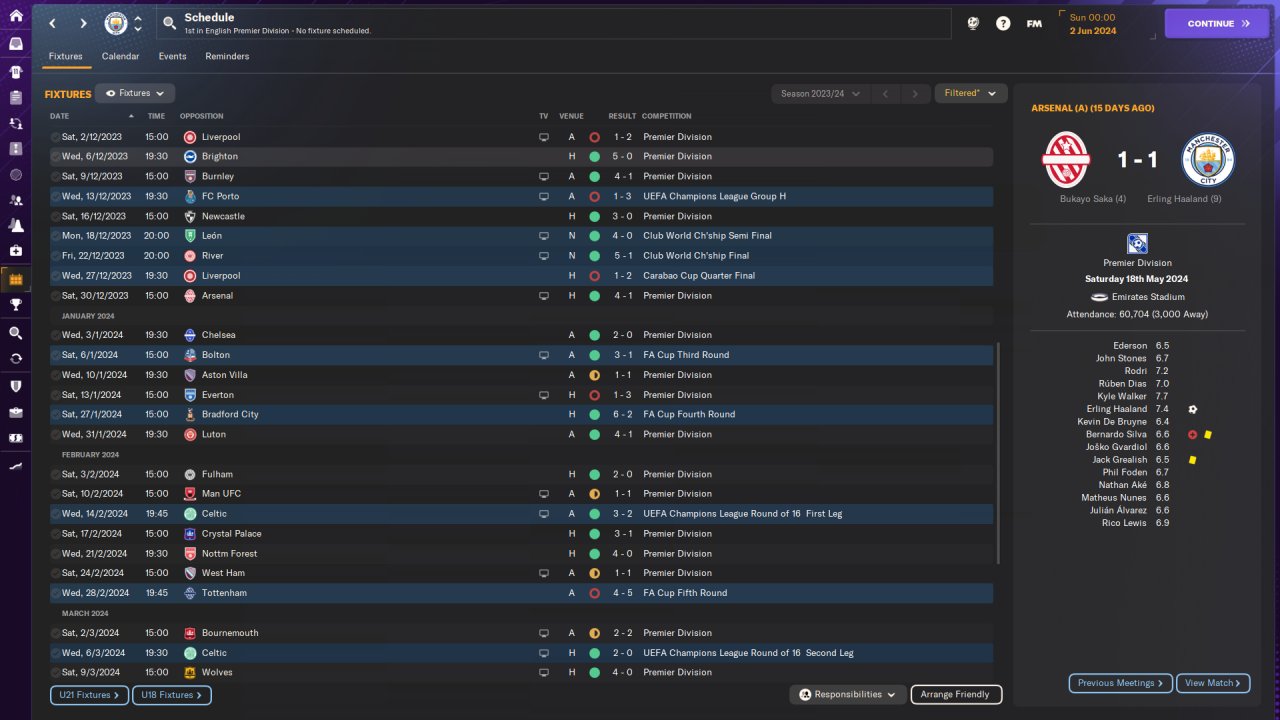
Task: Go forward with the right arrow
Action: tap(83, 23)
